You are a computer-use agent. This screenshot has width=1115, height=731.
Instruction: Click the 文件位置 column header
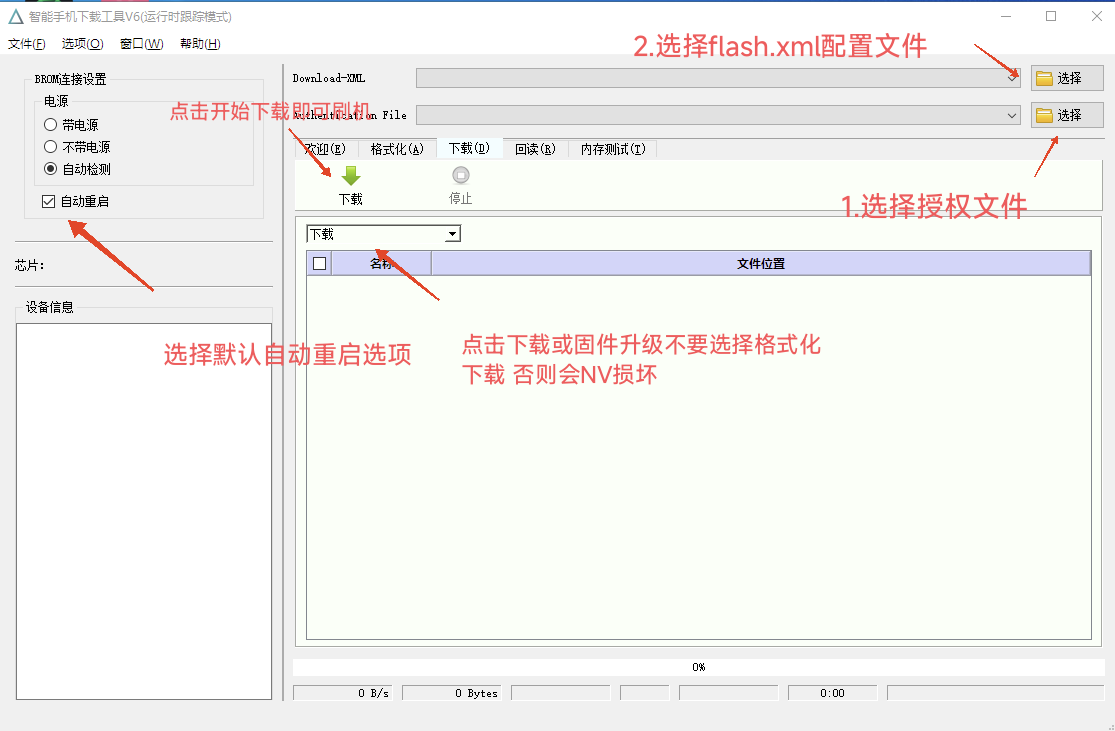(761, 264)
